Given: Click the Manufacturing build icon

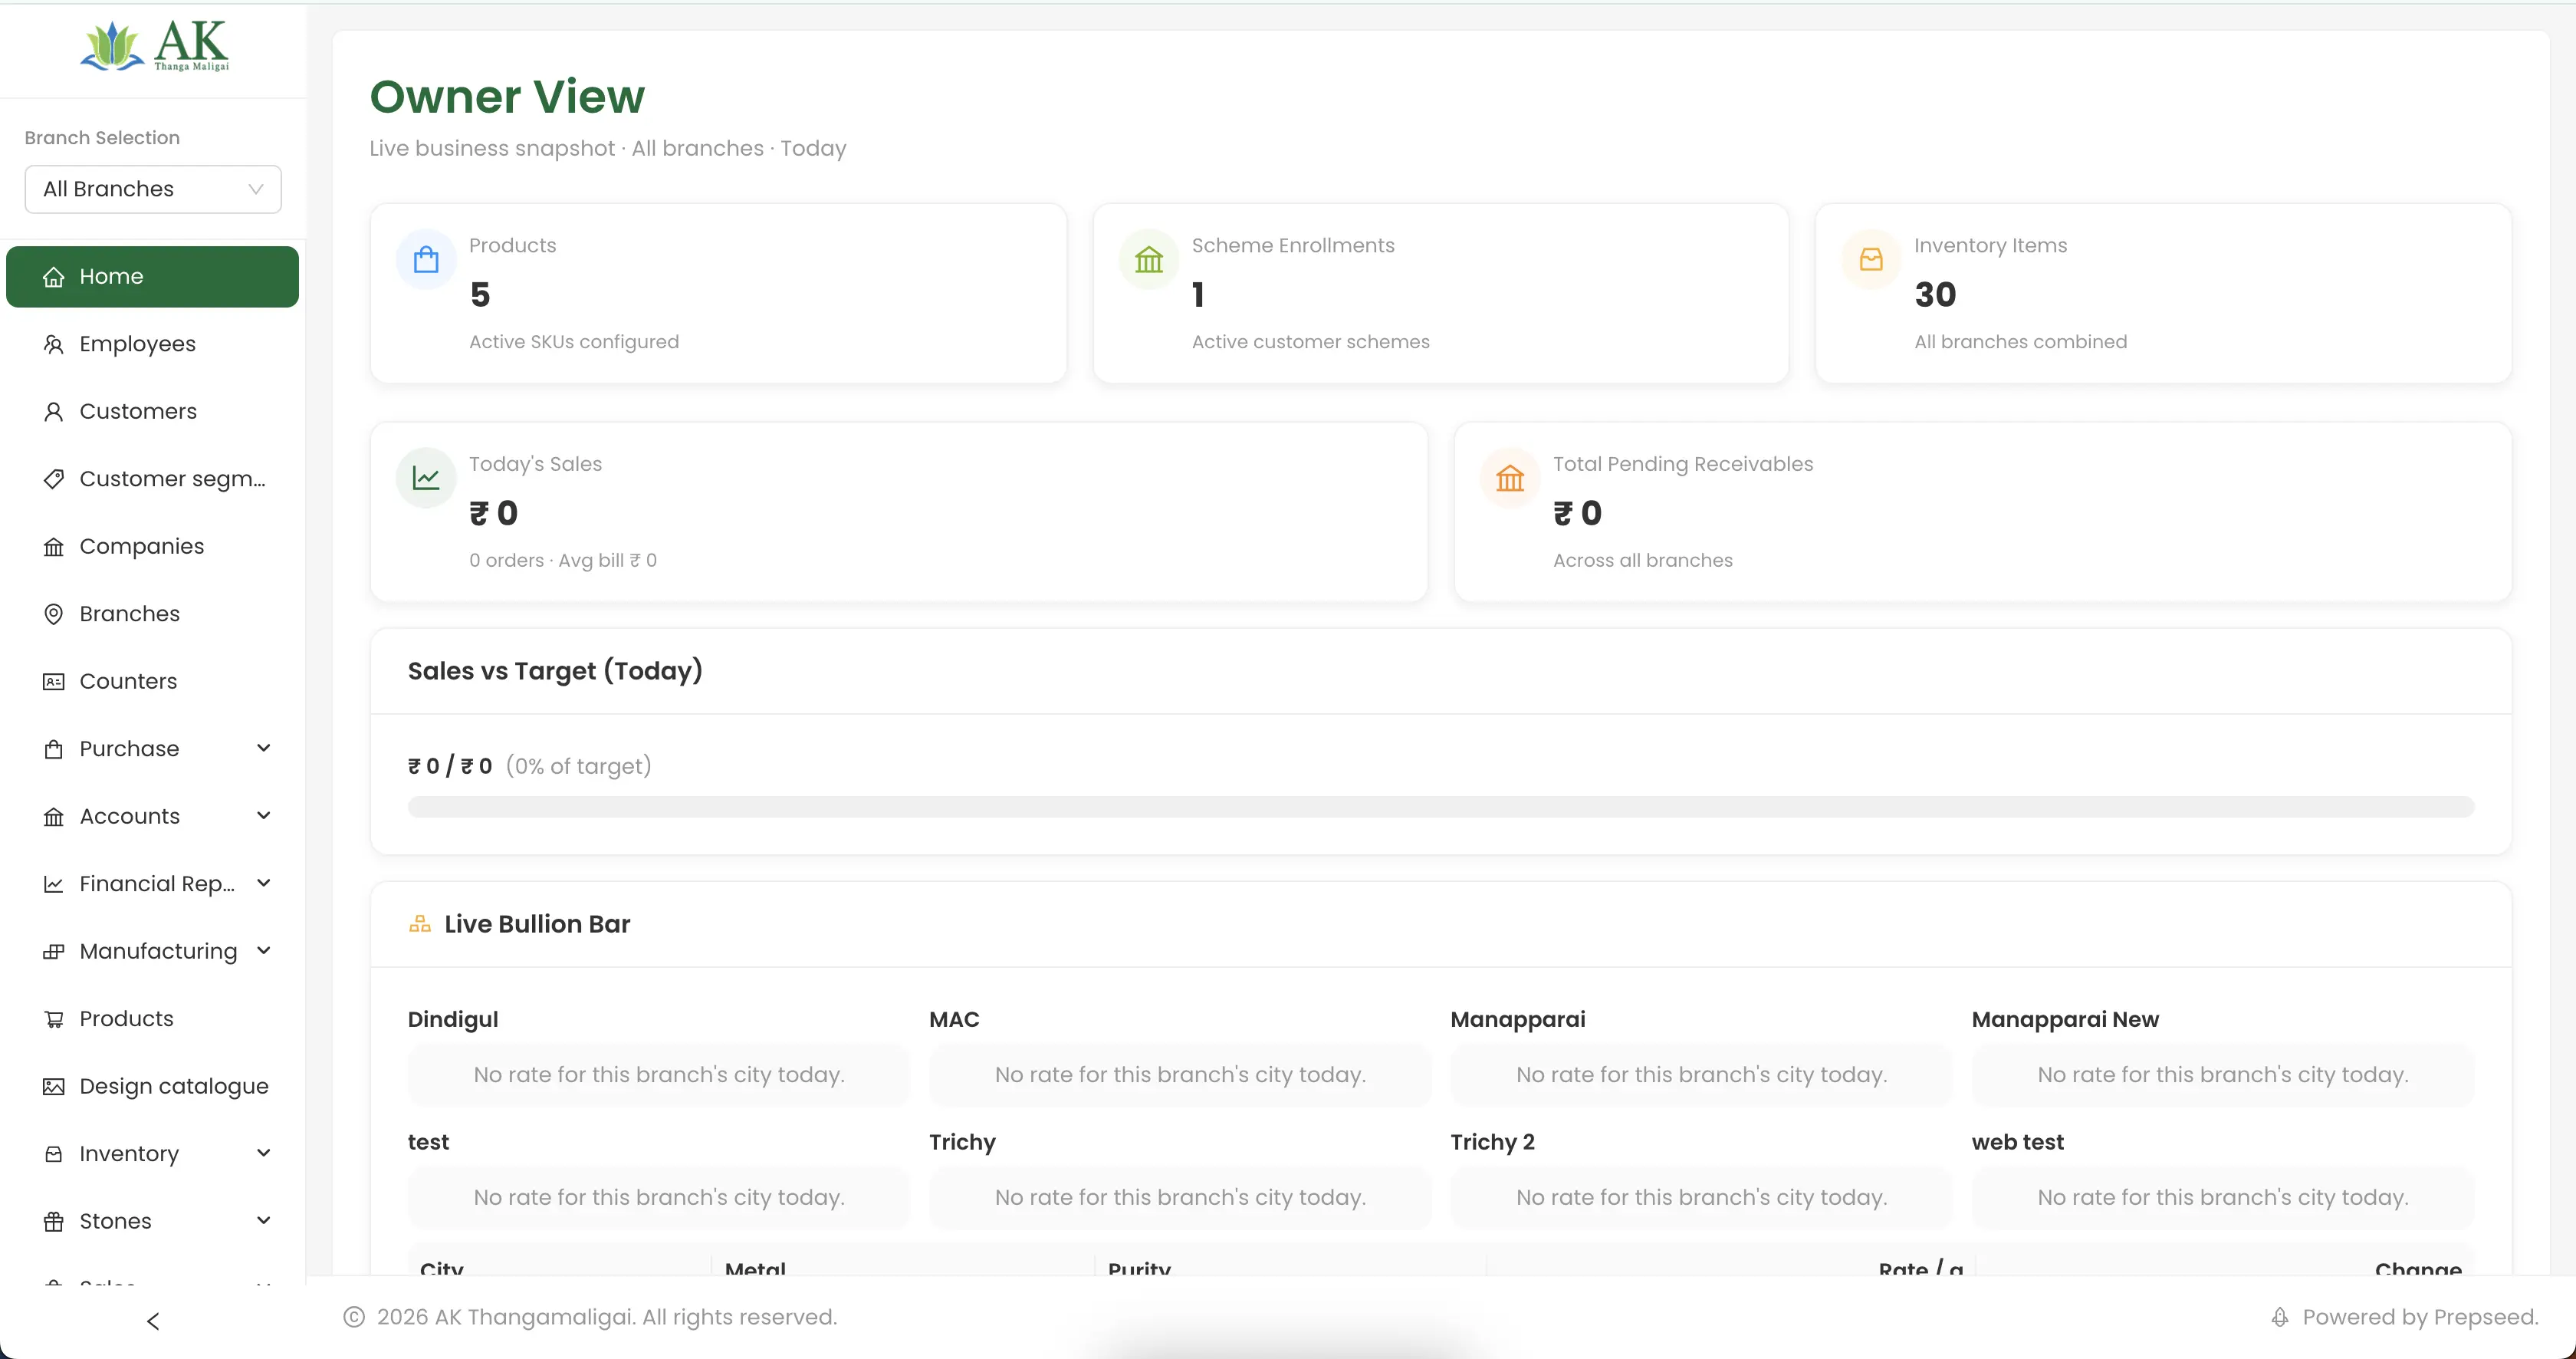Looking at the screenshot, I should pyautogui.click(x=54, y=952).
